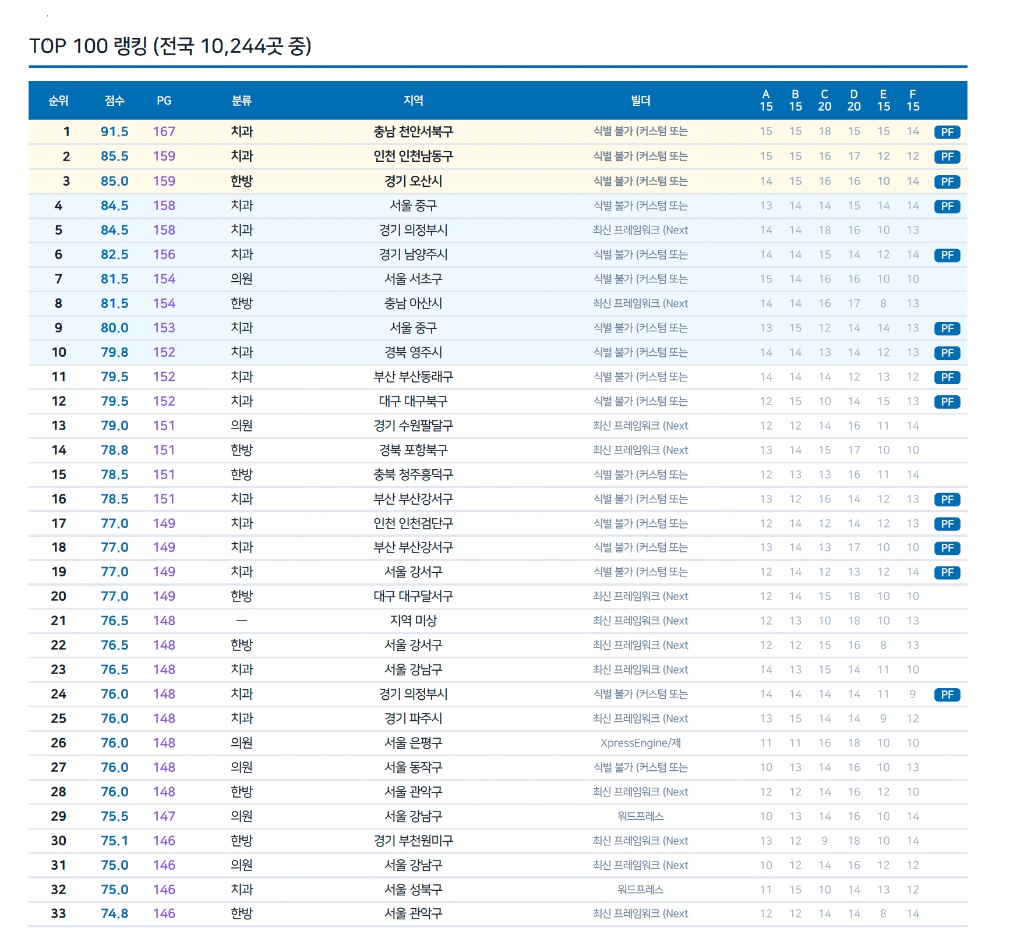Click 서울 동작구 region cell

click(413, 767)
